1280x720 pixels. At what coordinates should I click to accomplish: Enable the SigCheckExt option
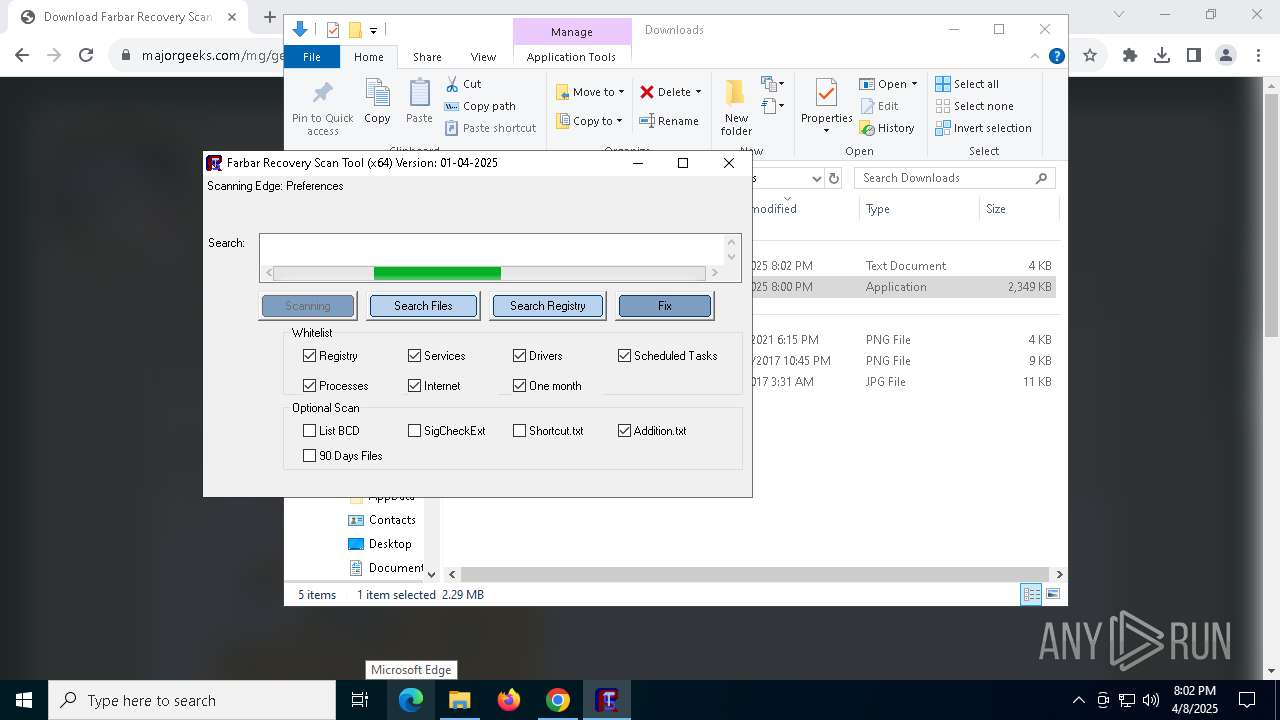pos(414,430)
